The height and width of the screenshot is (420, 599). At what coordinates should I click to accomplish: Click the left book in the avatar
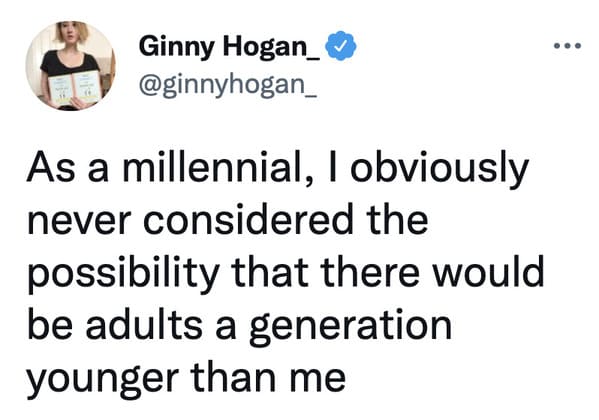point(60,90)
